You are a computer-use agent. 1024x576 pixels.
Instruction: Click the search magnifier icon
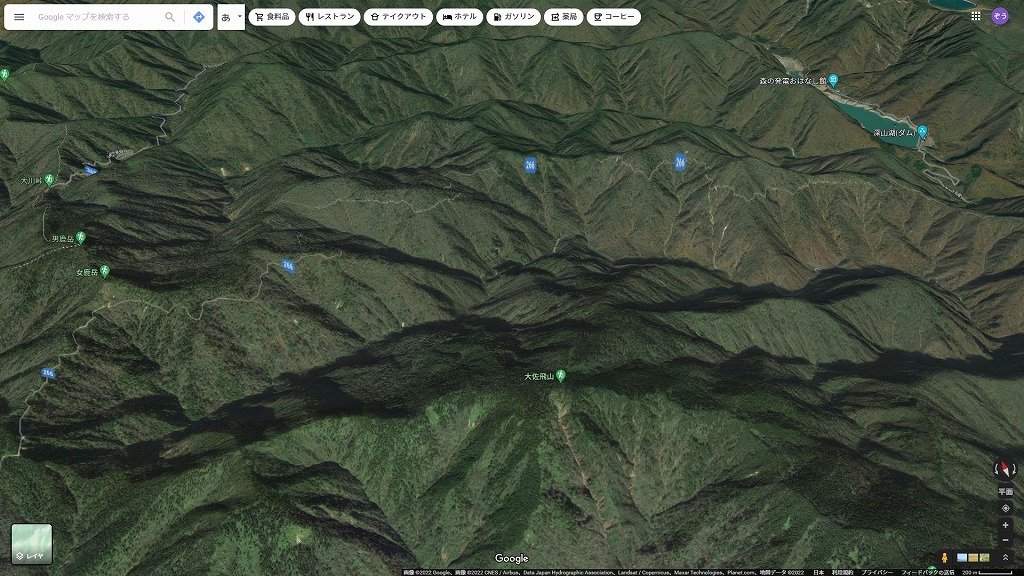(x=170, y=17)
